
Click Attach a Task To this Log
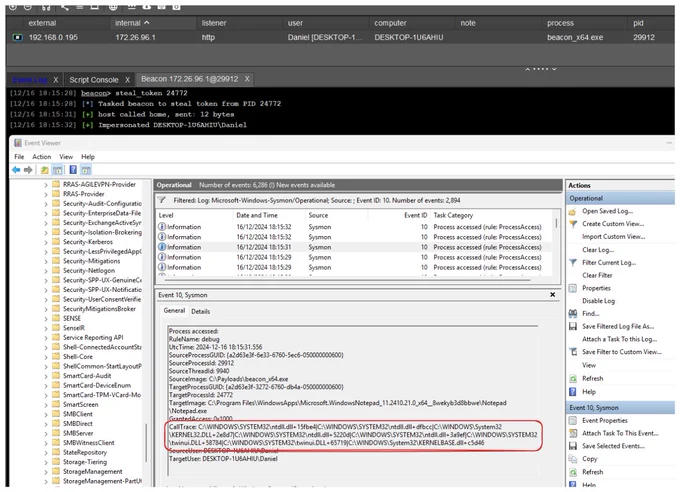pyautogui.click(x=619, y=339)
